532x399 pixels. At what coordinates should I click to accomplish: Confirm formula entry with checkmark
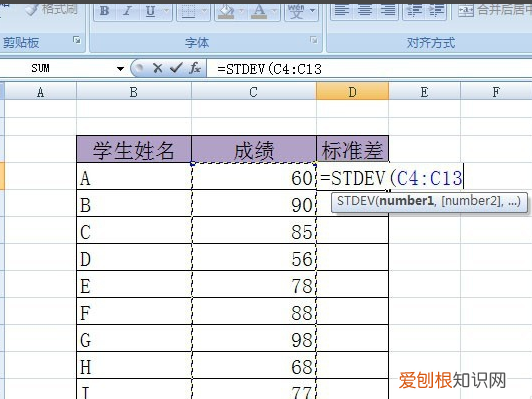176,68
